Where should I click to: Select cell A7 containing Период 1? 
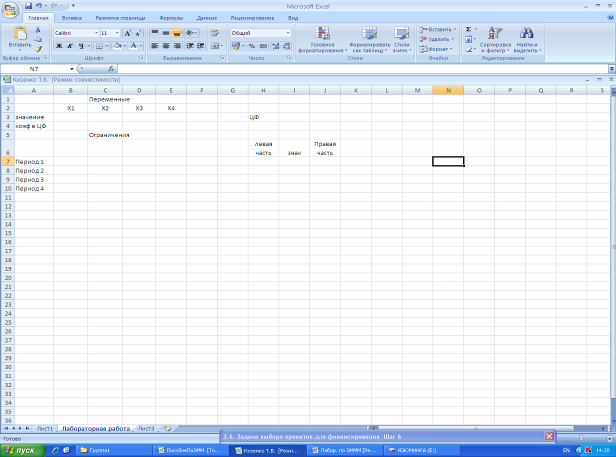tap(34, 162)
